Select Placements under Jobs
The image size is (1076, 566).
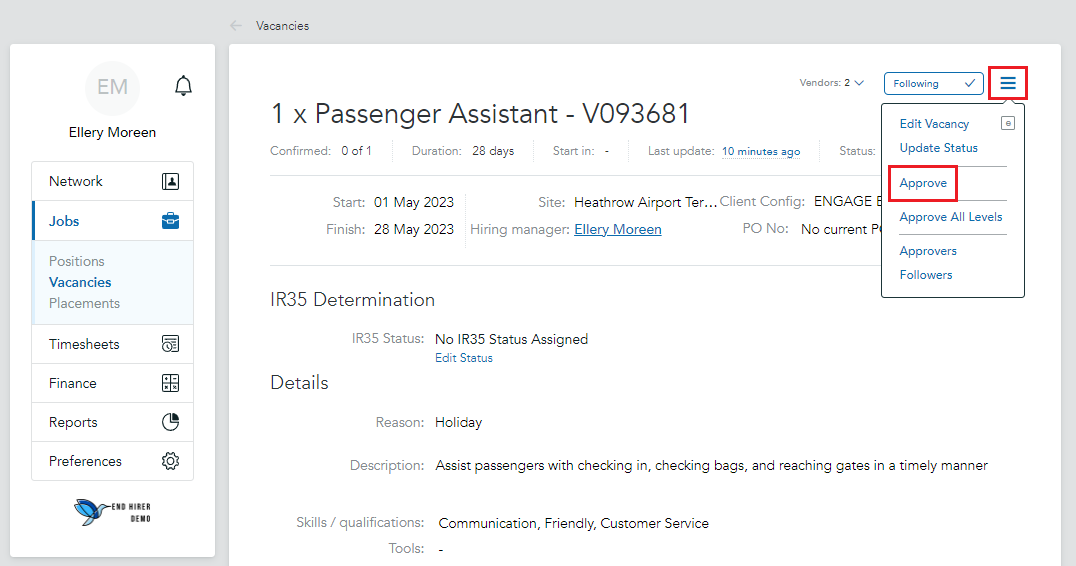click(84, 303)
